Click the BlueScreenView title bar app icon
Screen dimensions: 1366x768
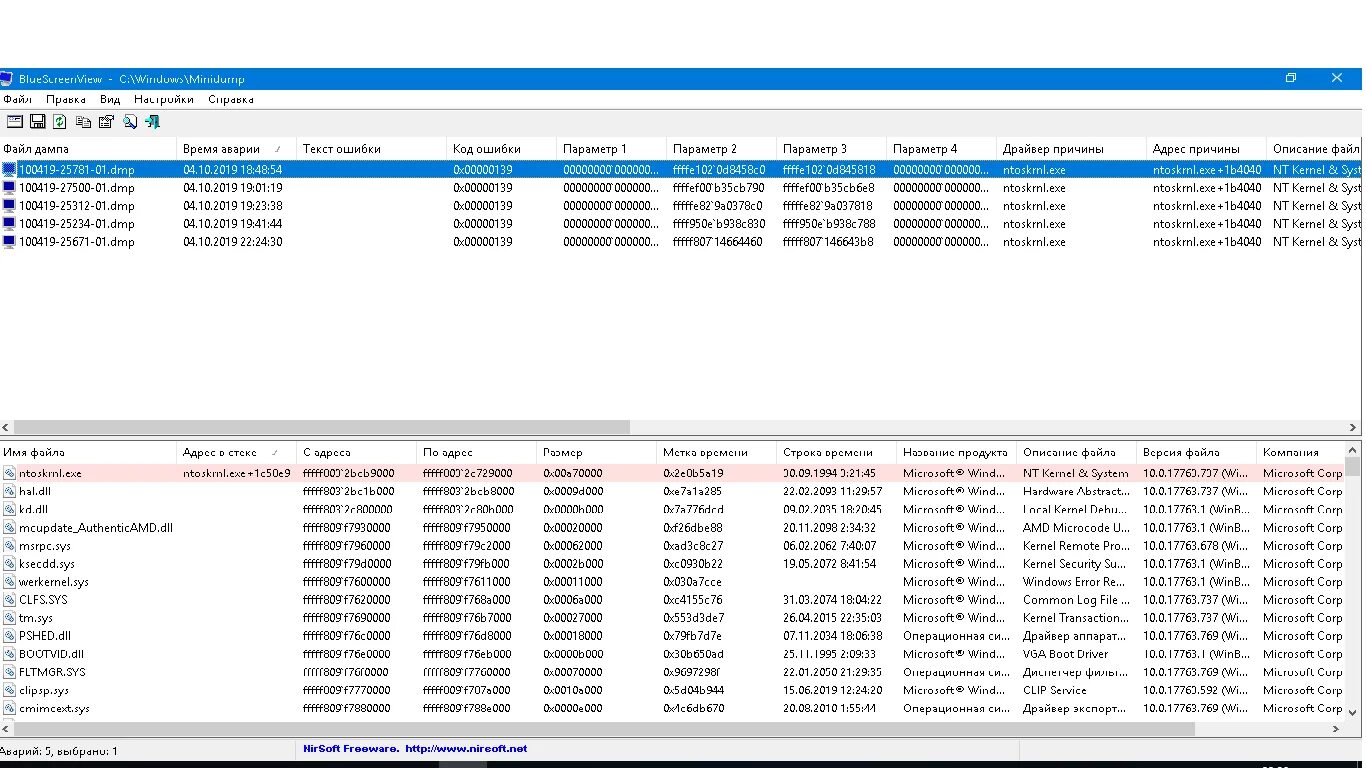7,78
